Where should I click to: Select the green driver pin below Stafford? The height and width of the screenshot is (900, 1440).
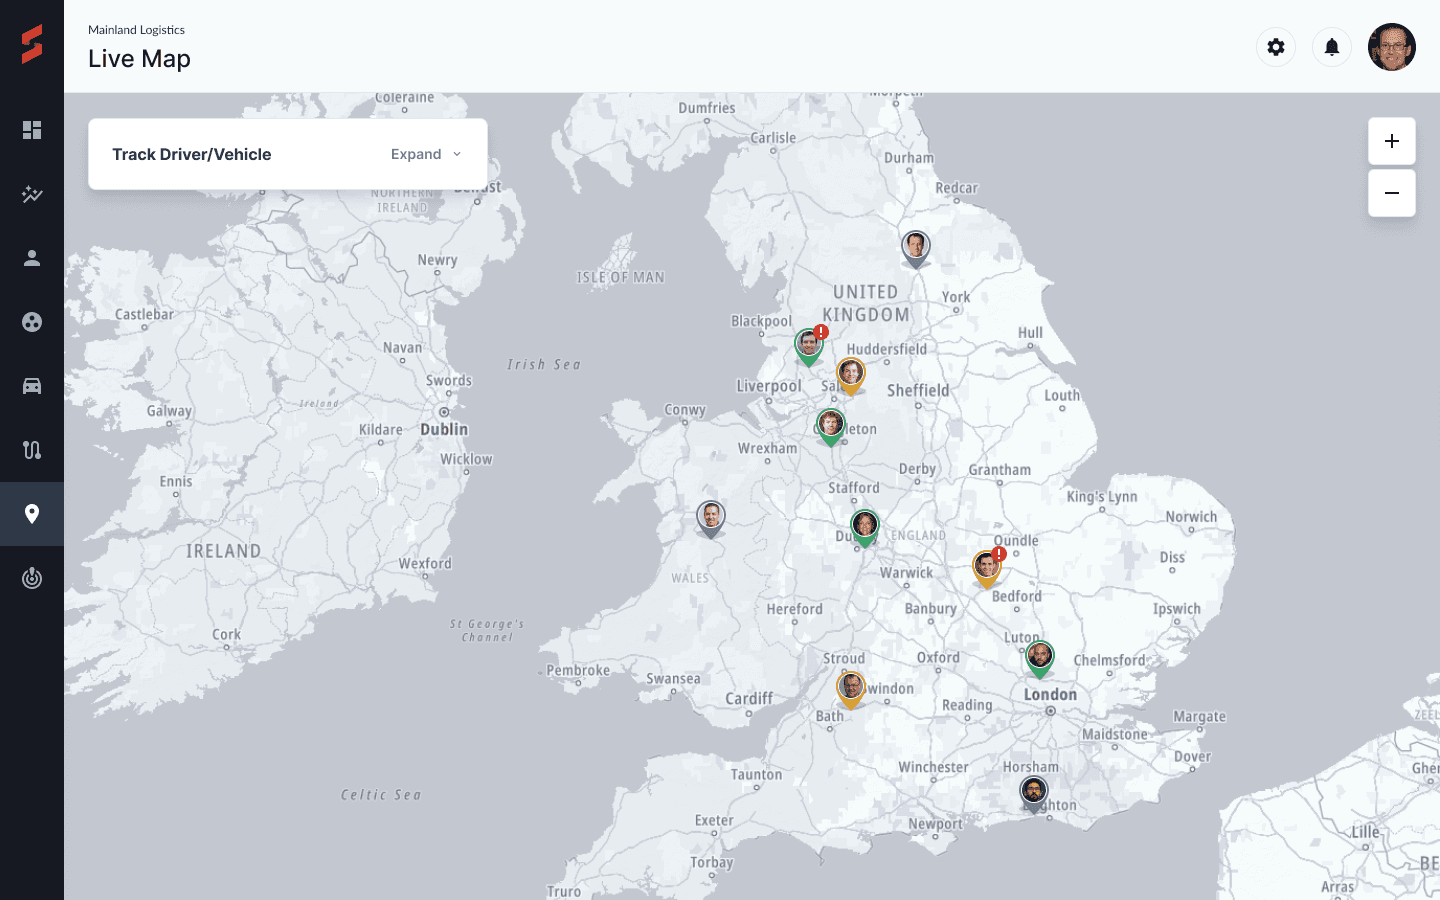tap(865, 528)
